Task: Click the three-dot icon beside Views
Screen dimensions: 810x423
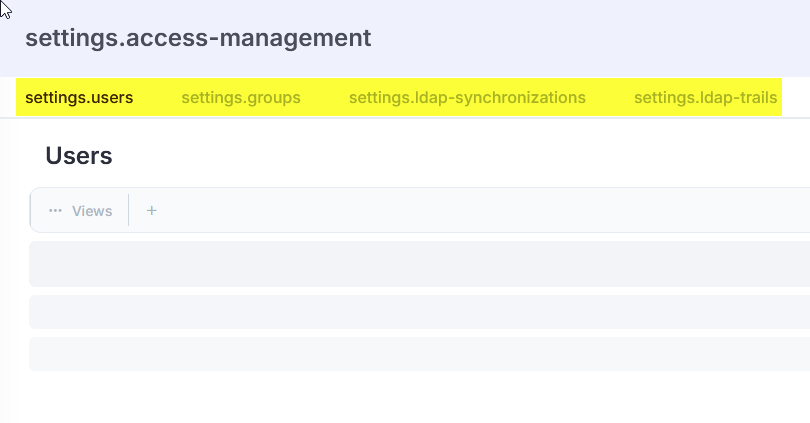Action: (x=55, y=211)
